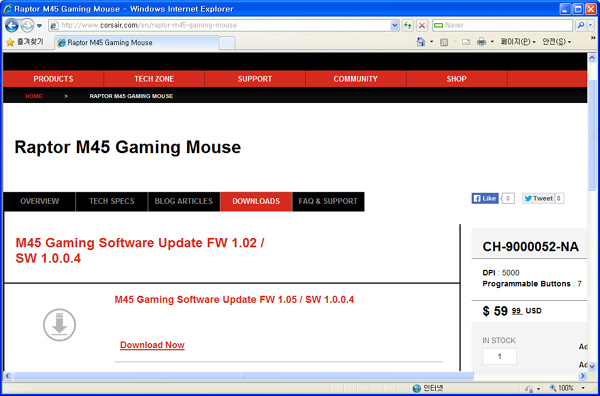Click the CH-9000052-NA part number text
This screenshot has width=600, height=396.
tap(530, 247)
